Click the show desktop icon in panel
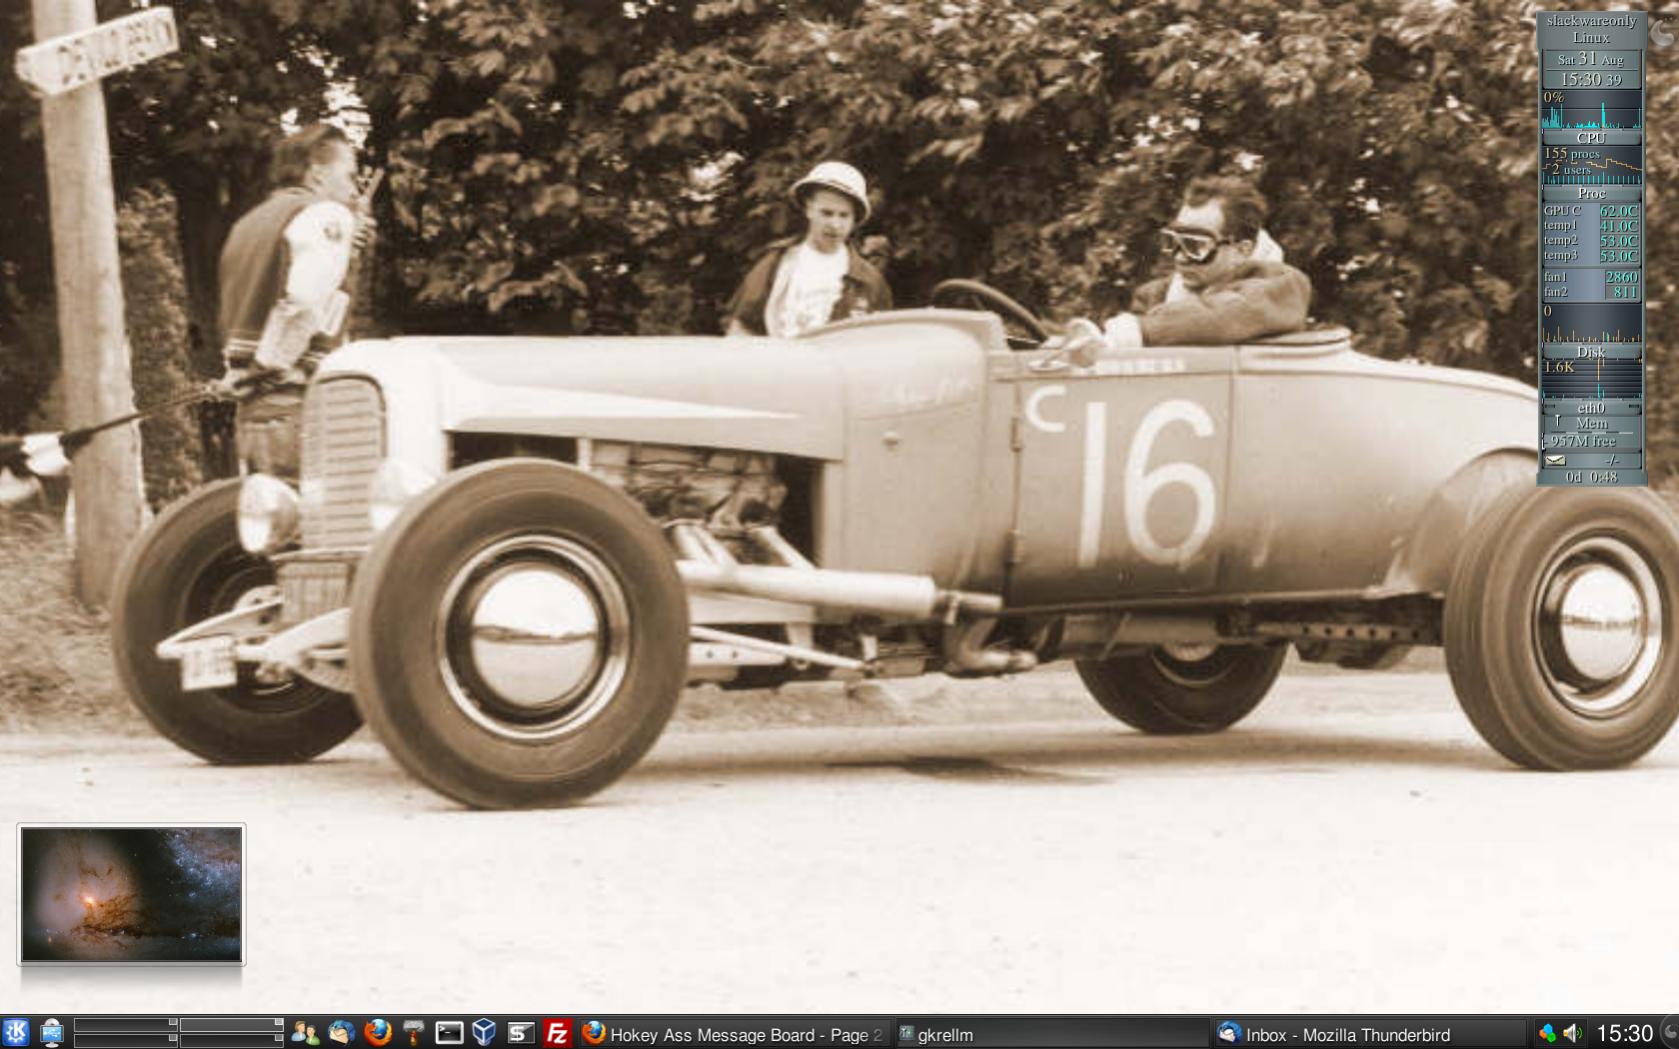Viewport: 1679px width, 1049px height. [51, 1032]
